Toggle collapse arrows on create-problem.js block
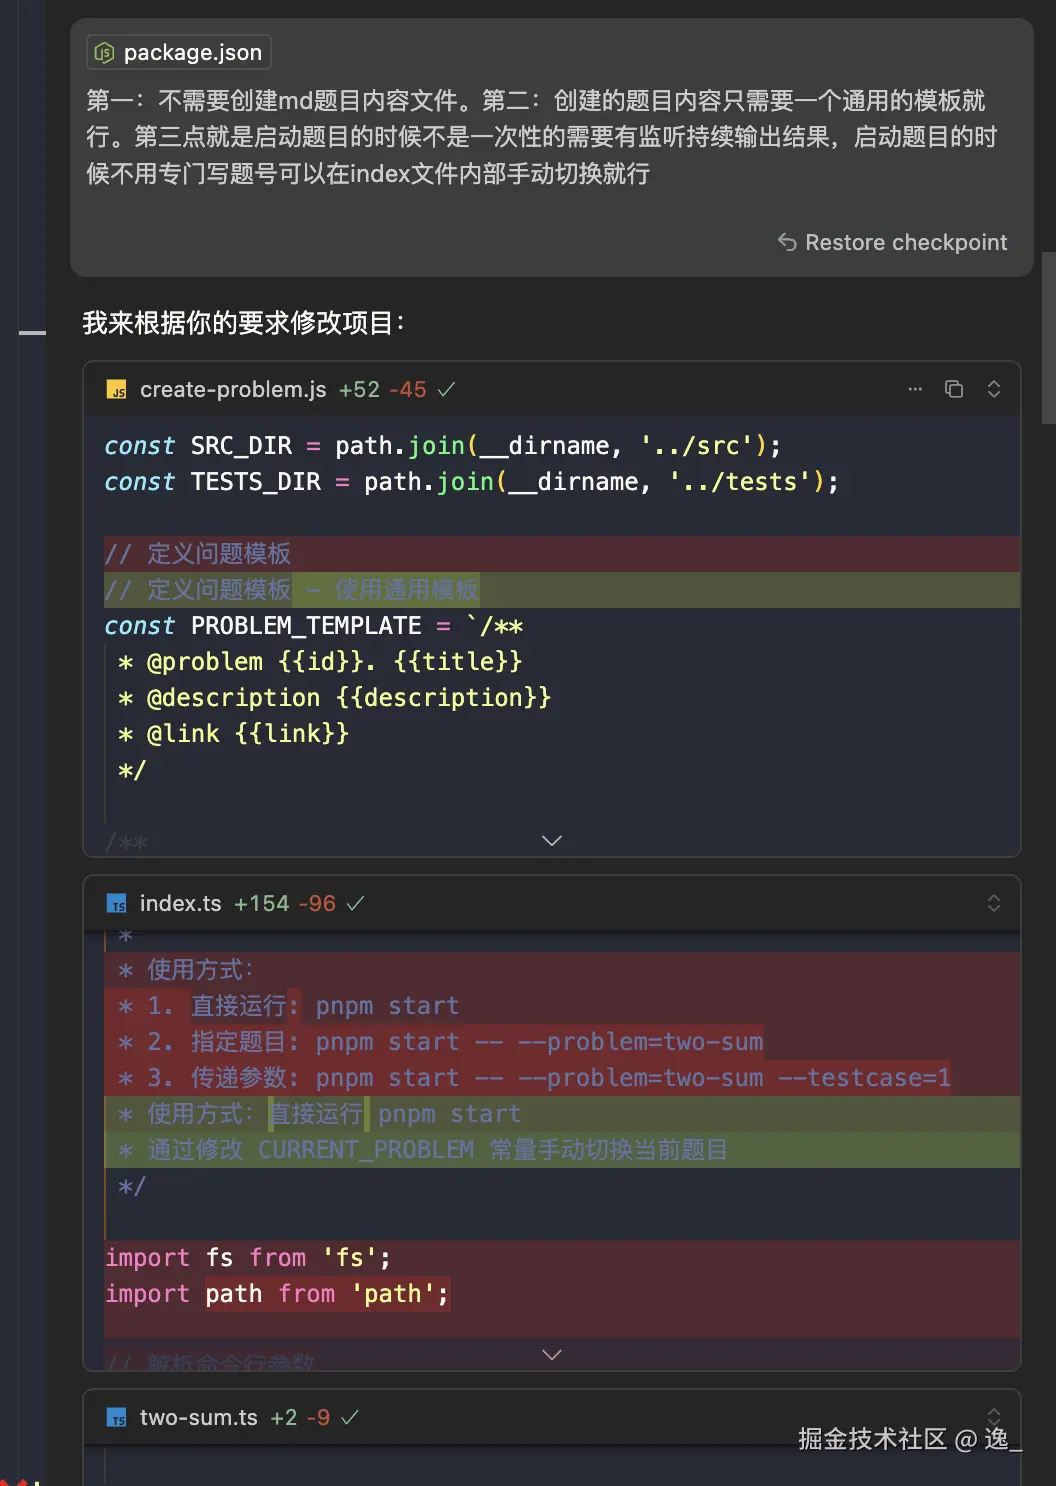 pyautogui.click(x=994, y=389)
